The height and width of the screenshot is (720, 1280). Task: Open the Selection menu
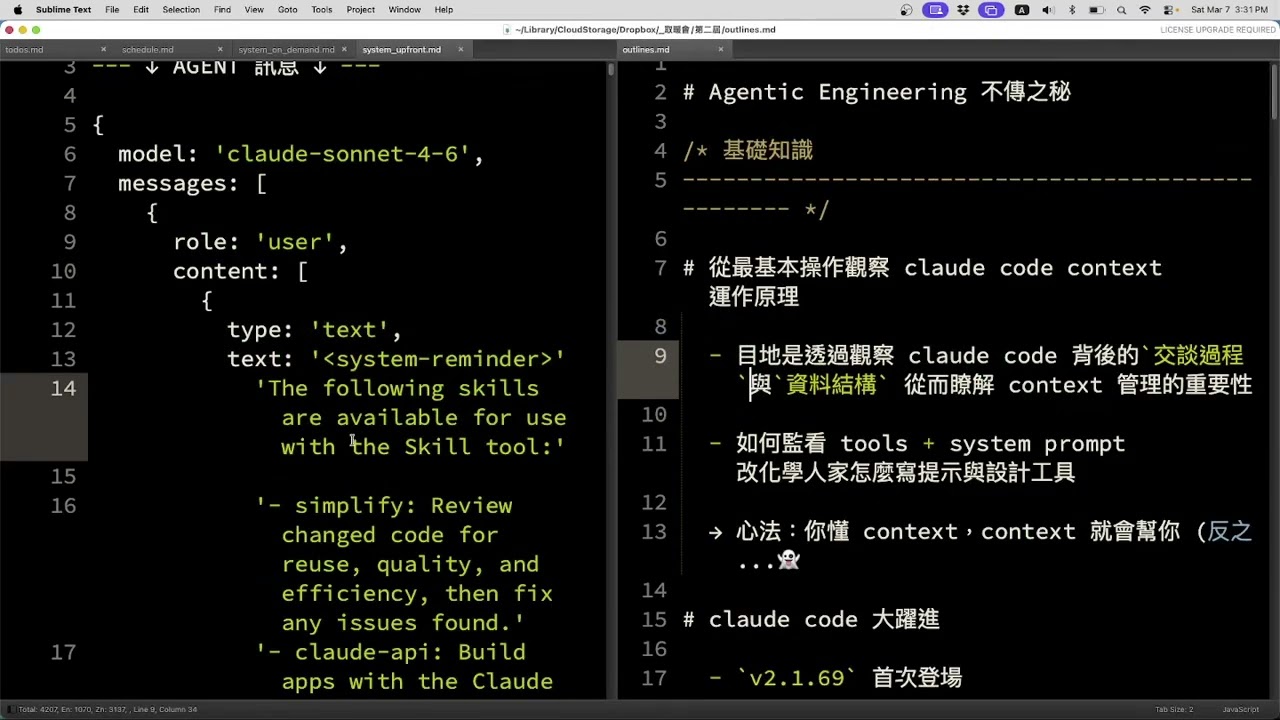[181, 9]
